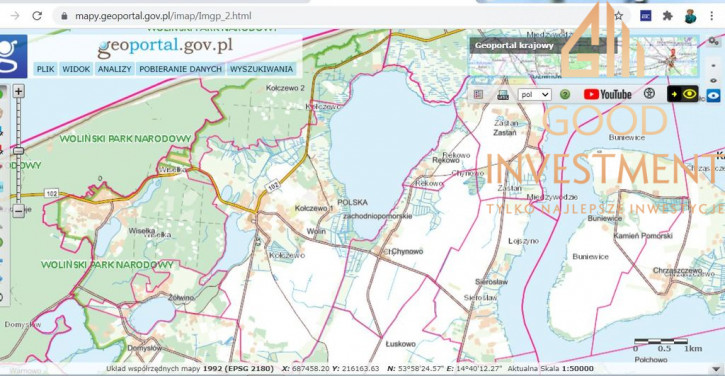Open the PLIK menu
The image size is (725, 376).
[x=45, y=69]
